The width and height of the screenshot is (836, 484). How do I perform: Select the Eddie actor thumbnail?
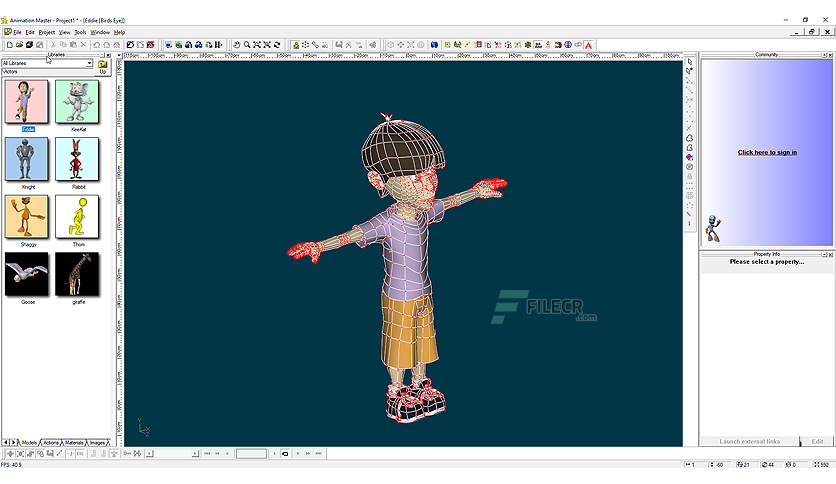coord(27,102)
